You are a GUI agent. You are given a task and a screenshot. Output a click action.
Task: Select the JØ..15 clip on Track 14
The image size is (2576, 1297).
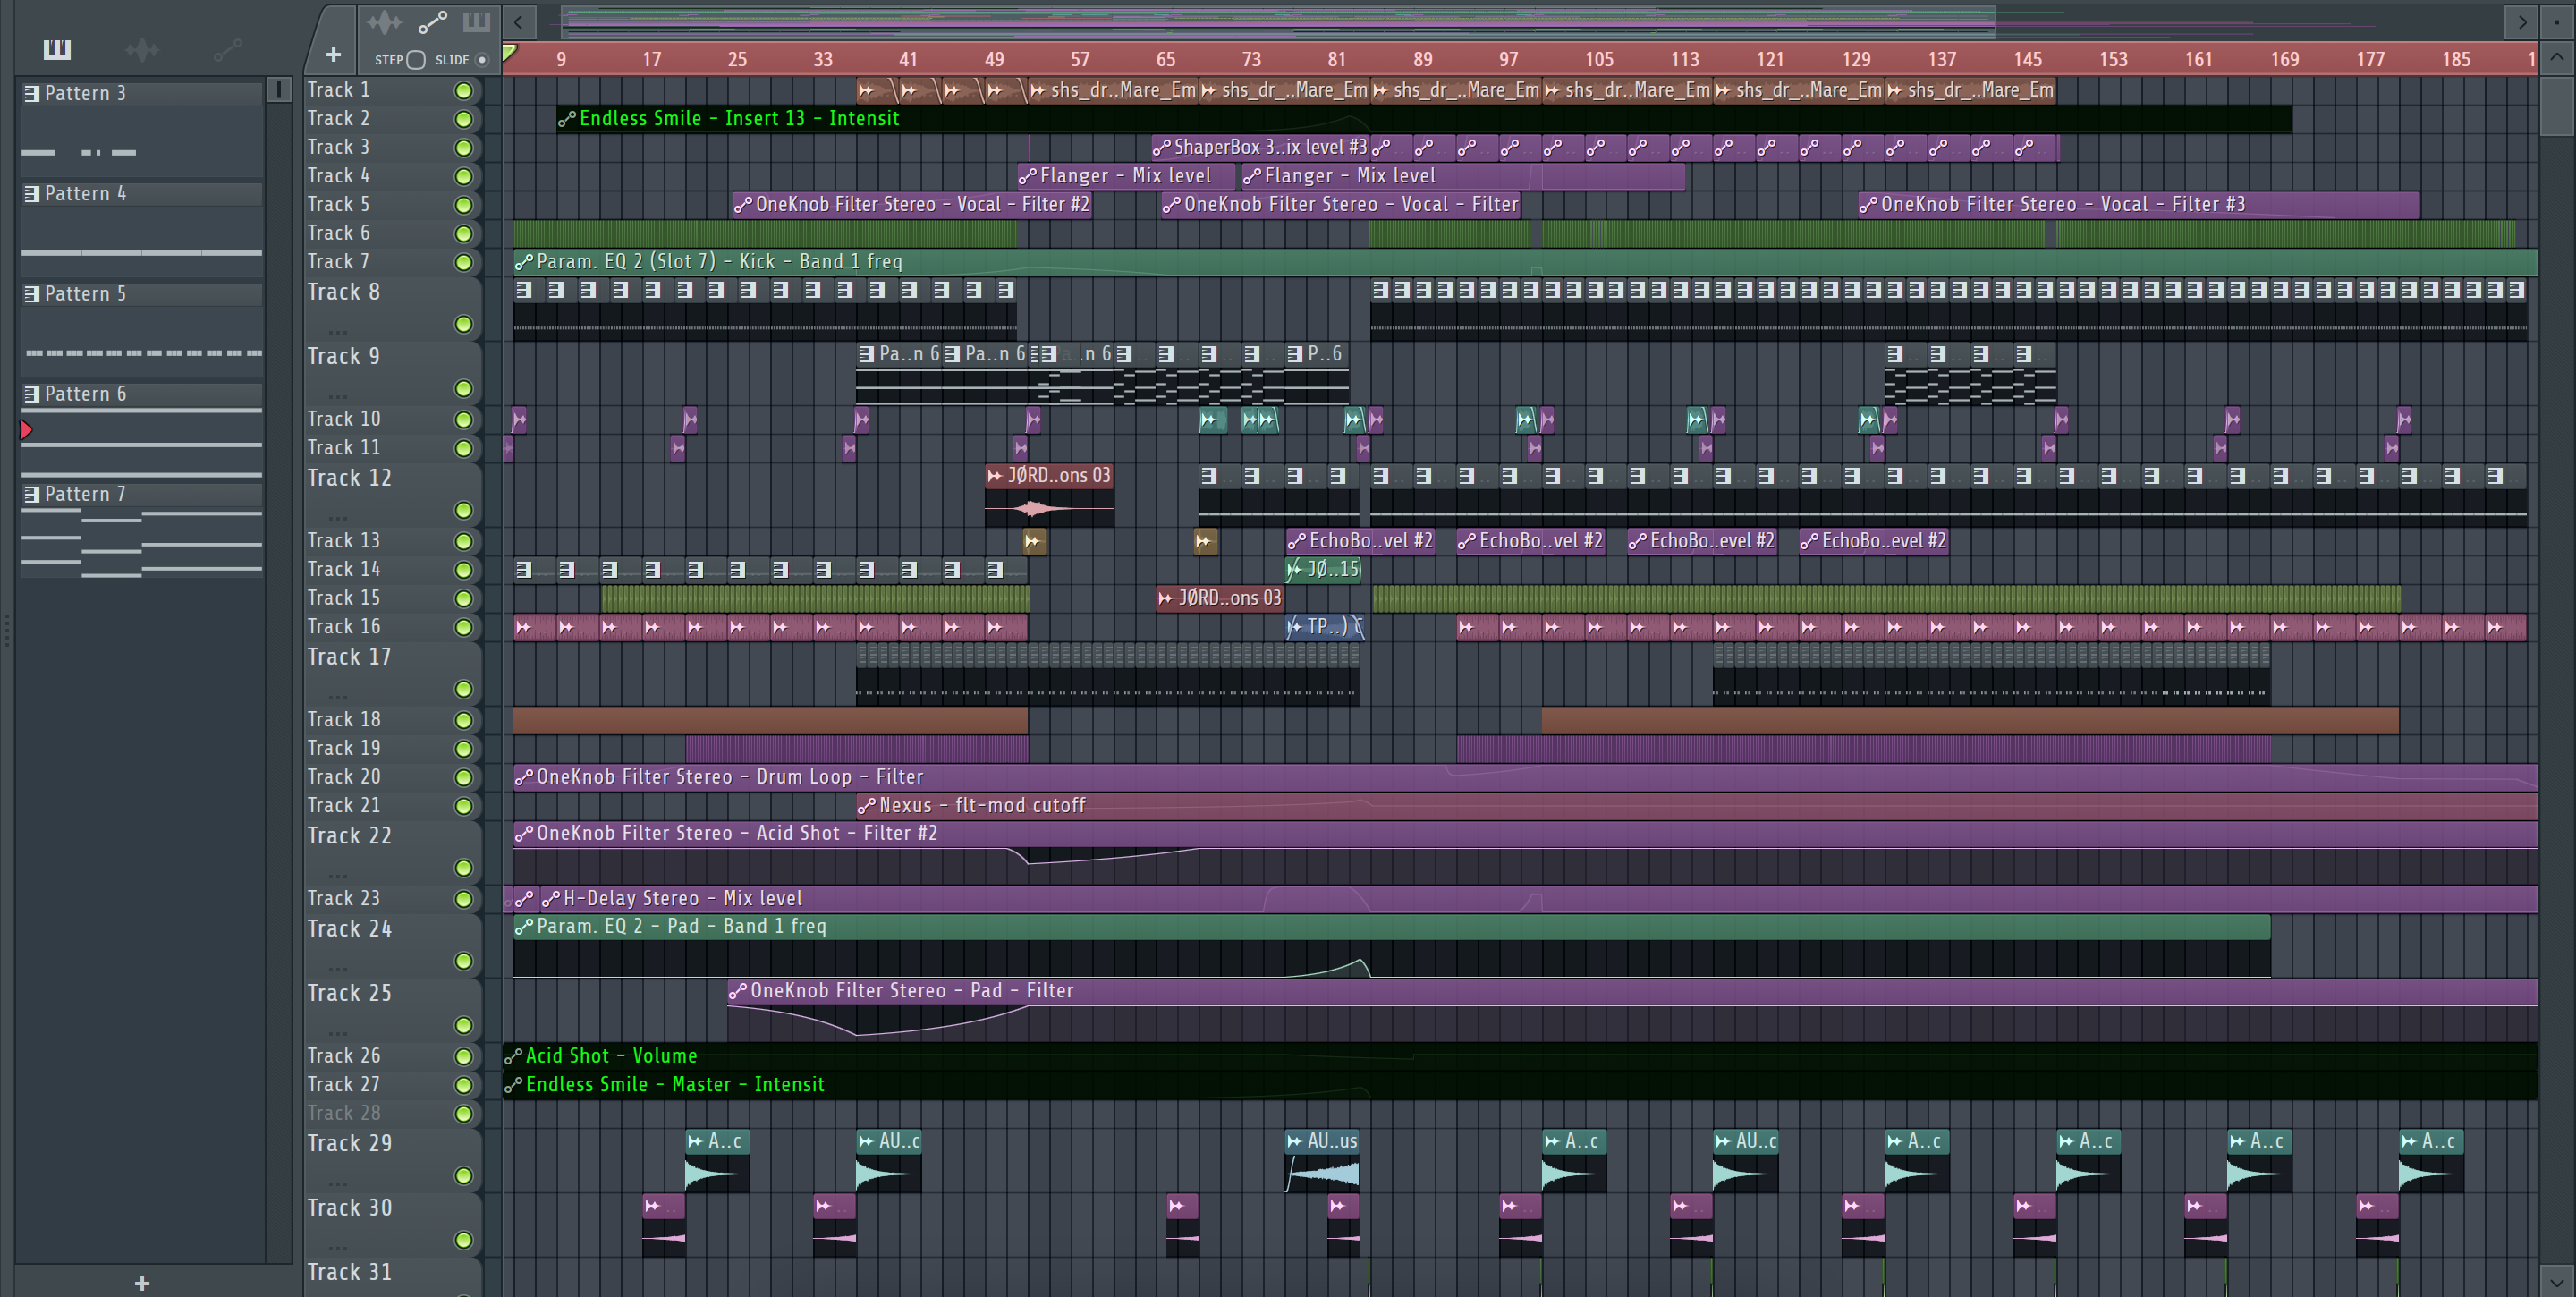(1323, 570)
